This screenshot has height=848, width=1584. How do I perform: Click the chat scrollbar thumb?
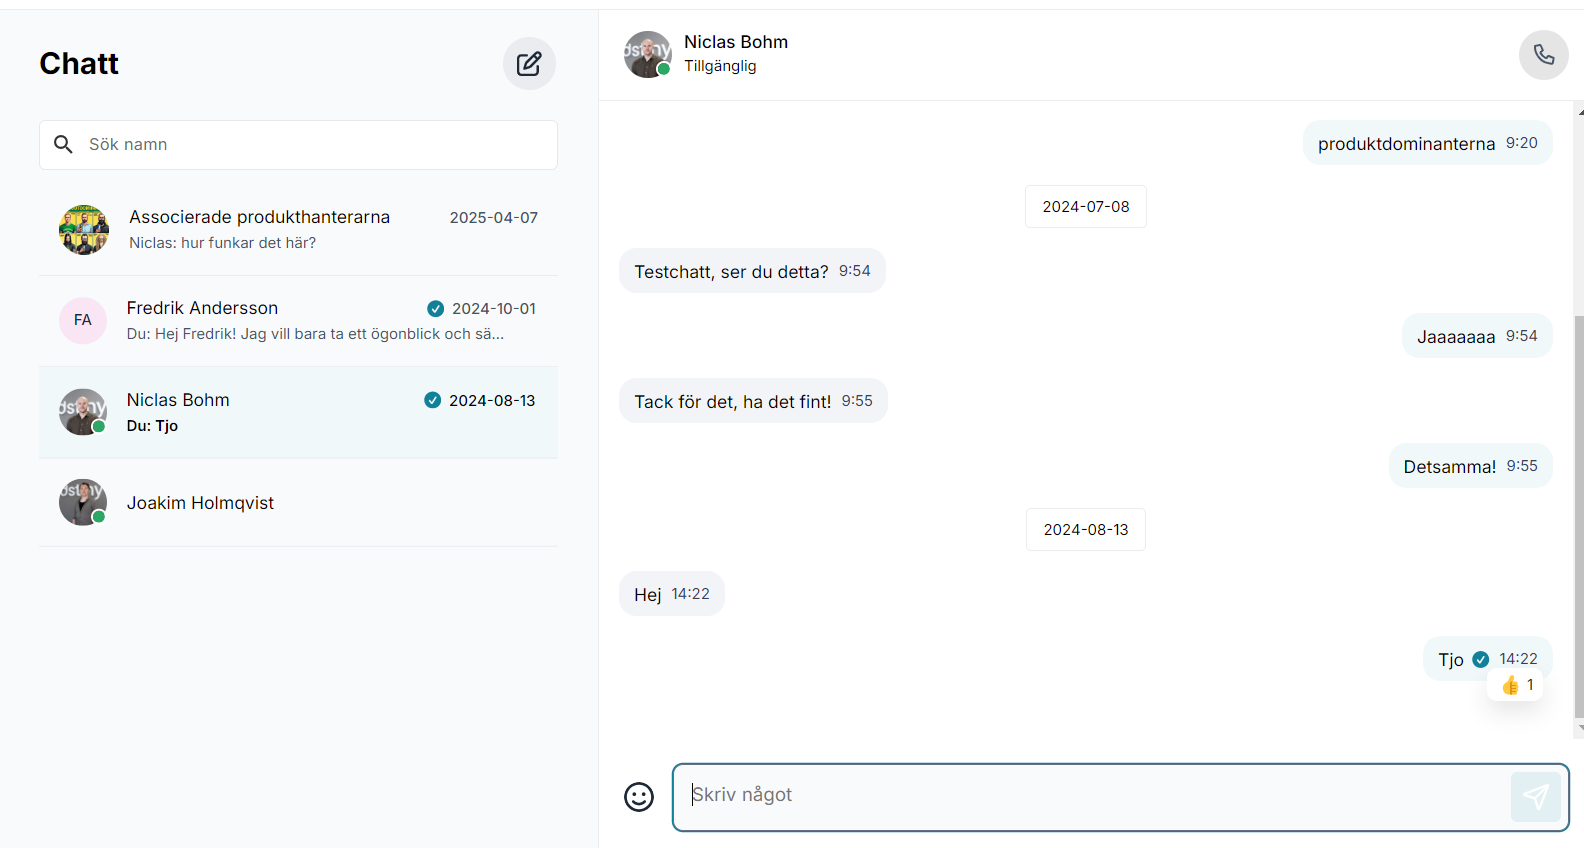[1578, 515]
